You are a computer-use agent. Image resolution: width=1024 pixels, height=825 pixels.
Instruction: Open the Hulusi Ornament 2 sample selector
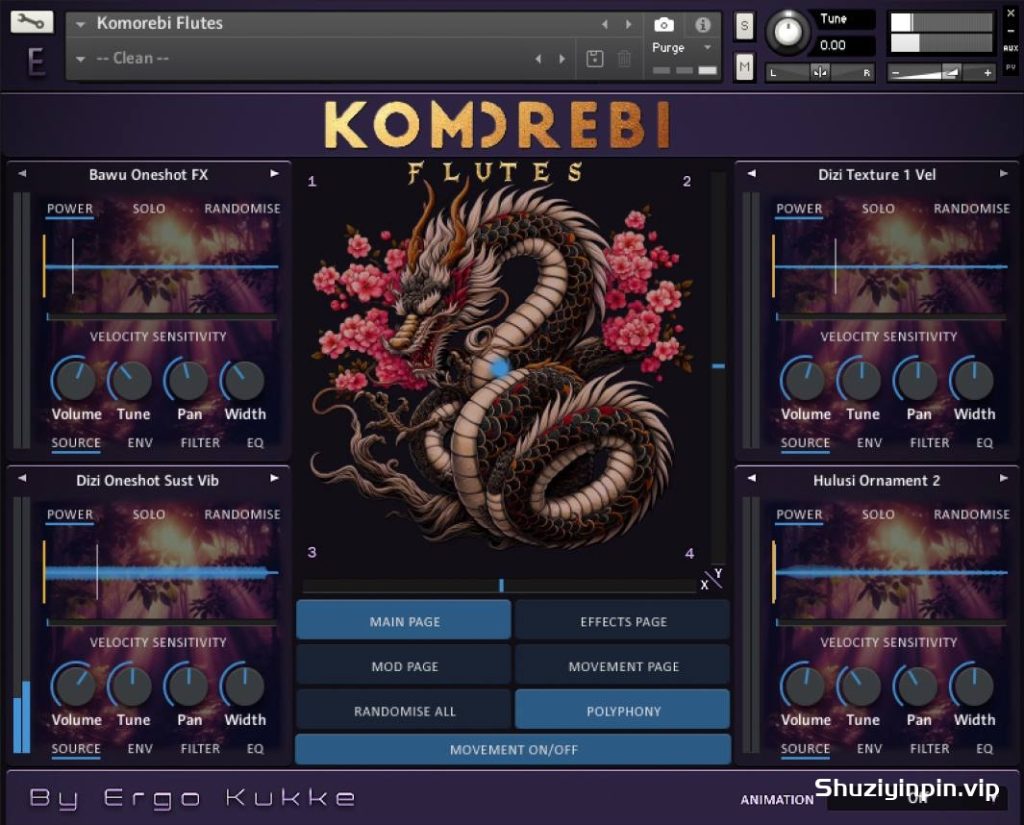tap(876, 480)
